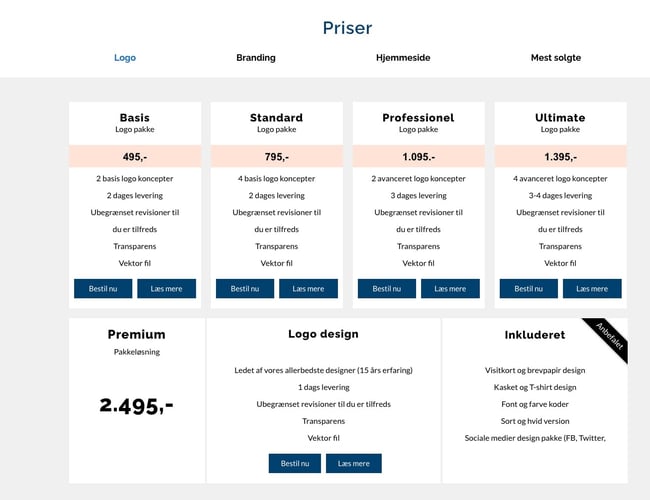650x500 pixels.
Task: Click Læs mere under Basis package
Action: [x=166, y=289]
